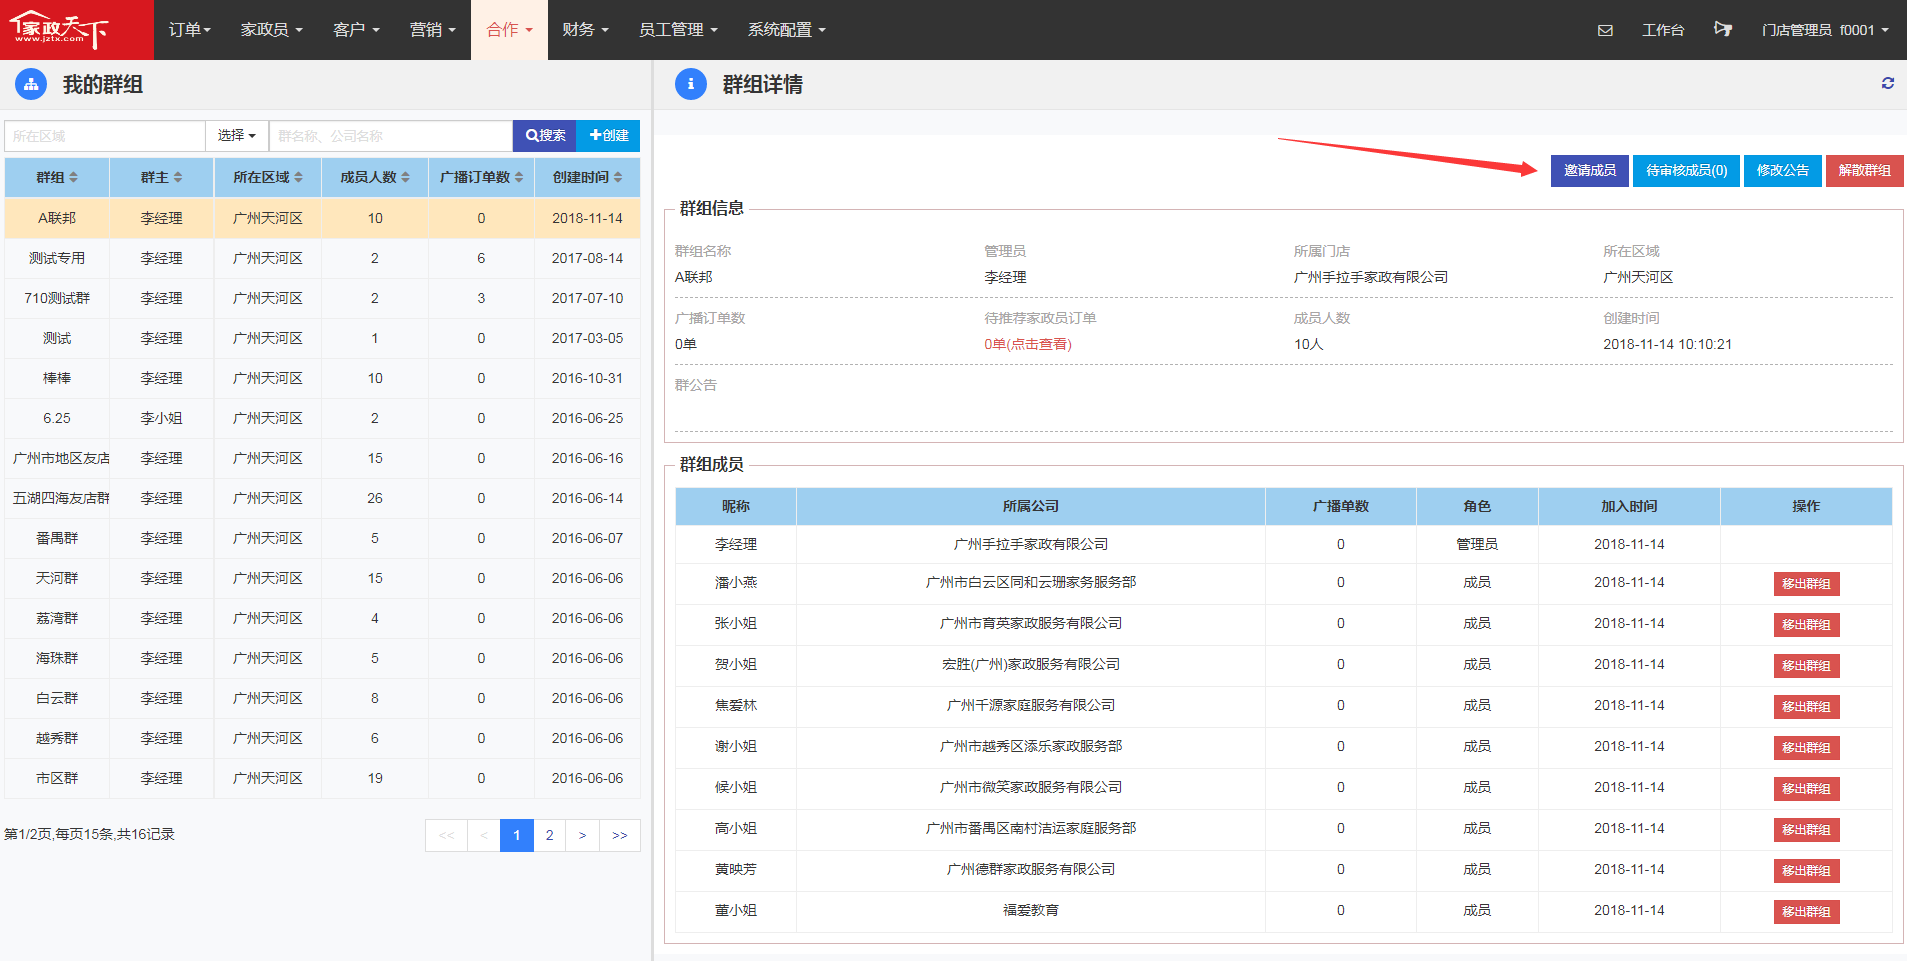
Task: Select the A联邦 group row
Action: 322,218
